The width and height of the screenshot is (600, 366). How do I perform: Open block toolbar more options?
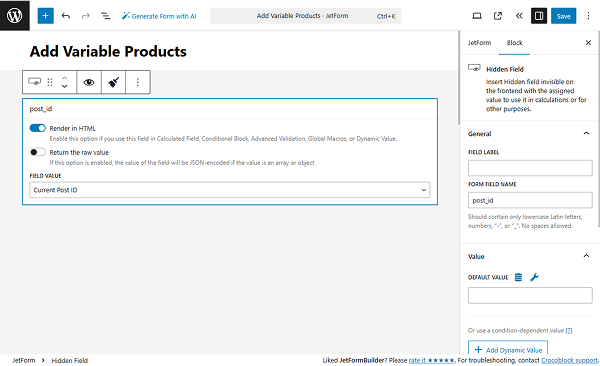pyautogui.click(x=138, y=82)
